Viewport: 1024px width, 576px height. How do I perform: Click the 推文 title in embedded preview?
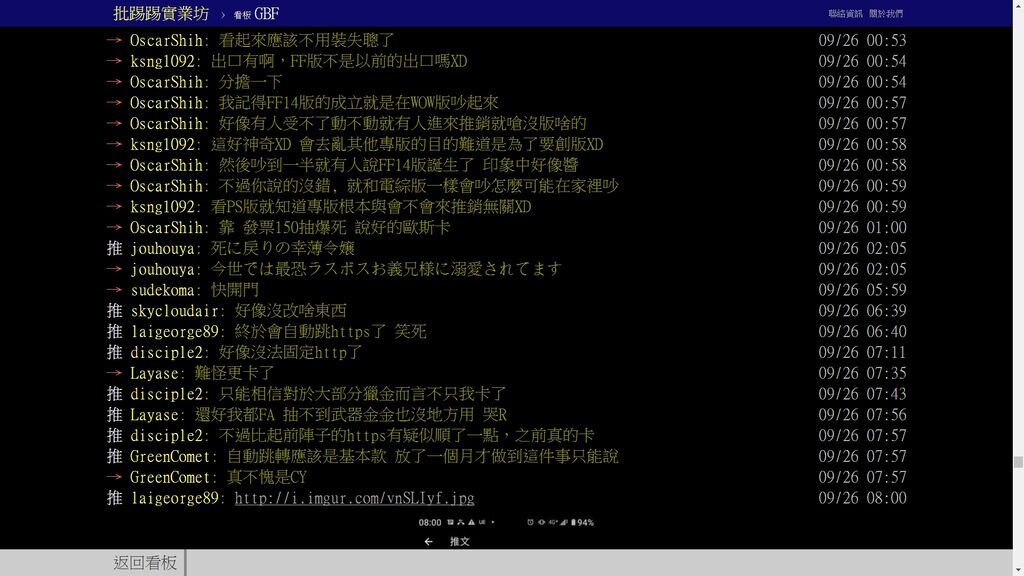coord(460,541)
